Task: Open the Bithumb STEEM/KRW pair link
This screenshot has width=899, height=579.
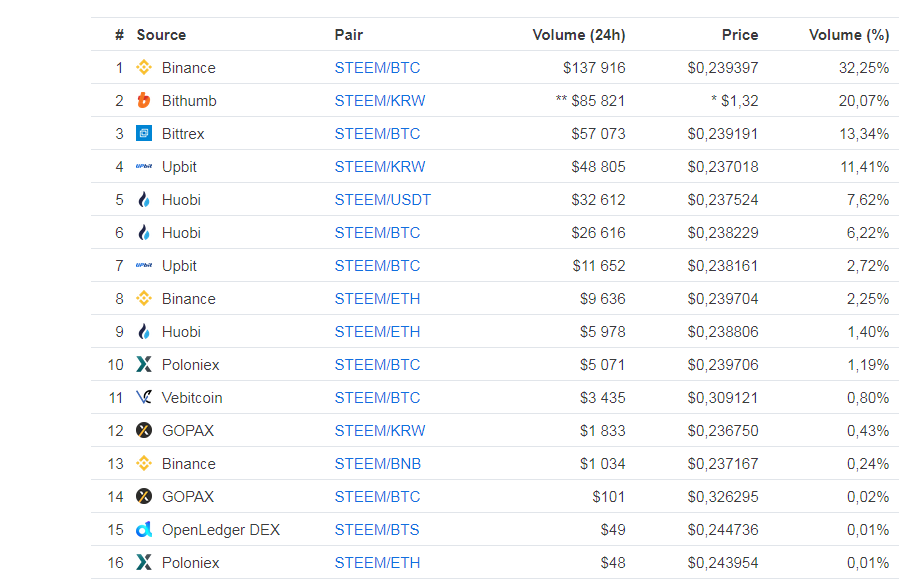Action: coord(379,101)
